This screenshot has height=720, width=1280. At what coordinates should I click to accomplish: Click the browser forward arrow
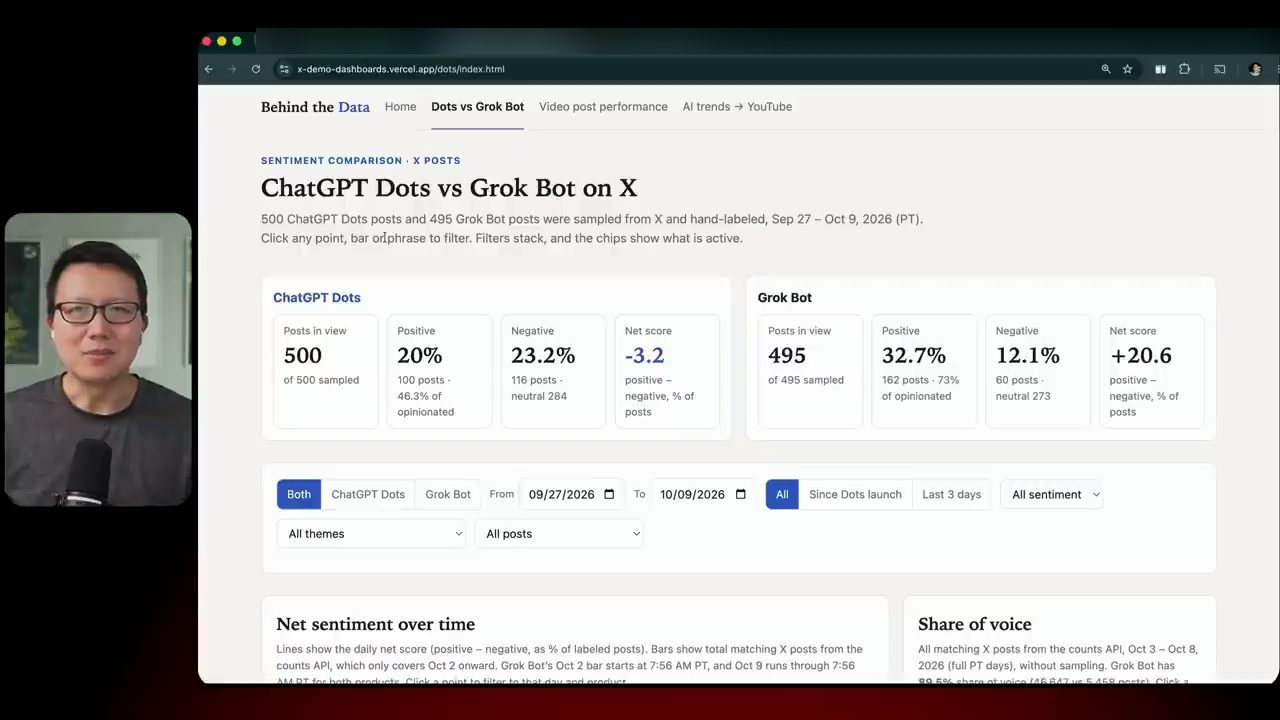232,69
